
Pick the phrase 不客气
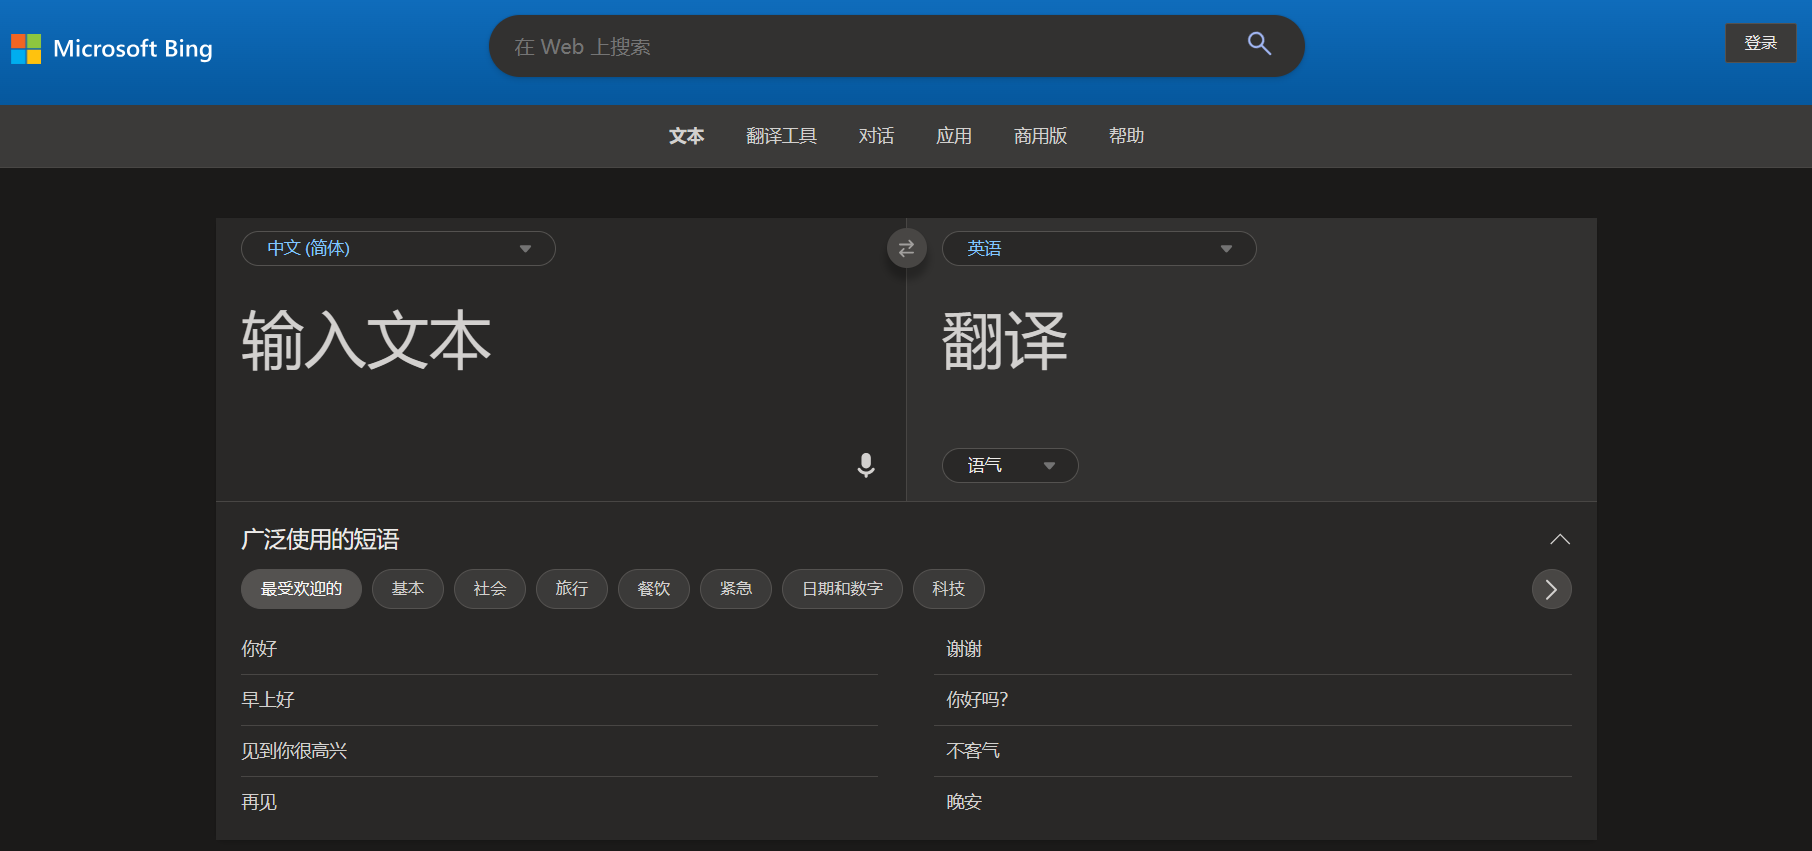point(973,751)
